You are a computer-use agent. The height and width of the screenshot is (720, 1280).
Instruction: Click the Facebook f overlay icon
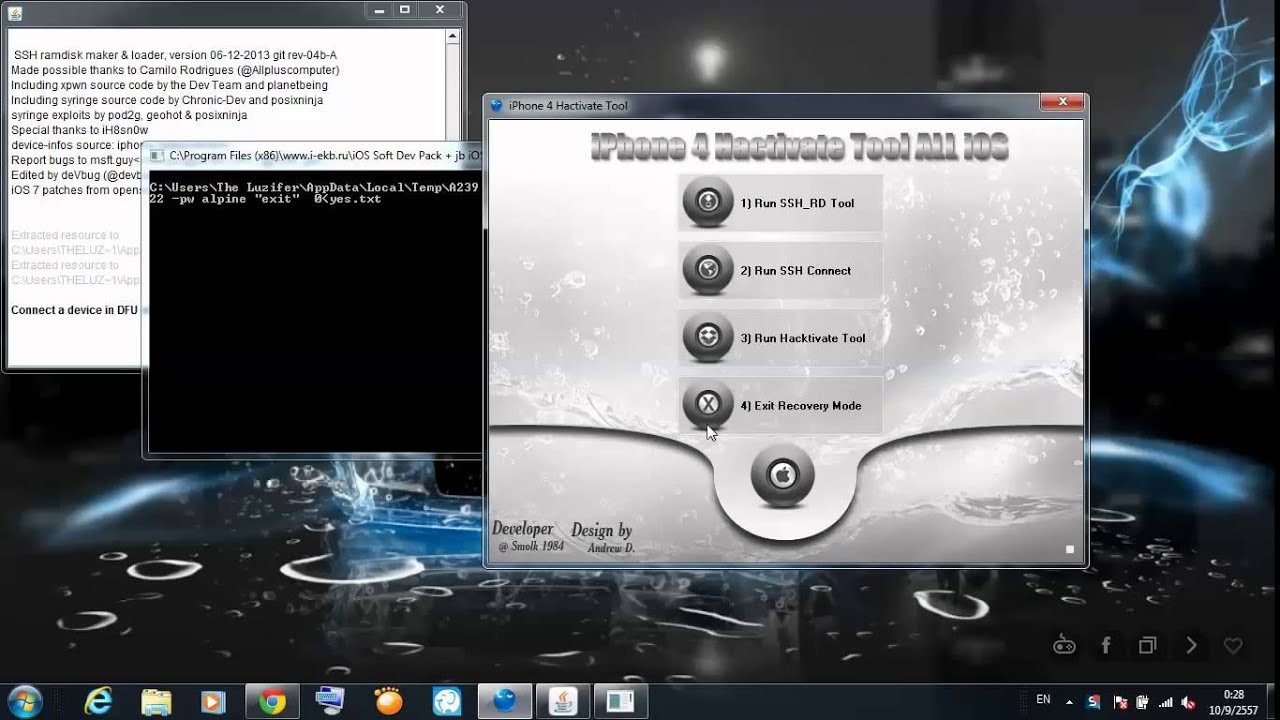[x=1106, y=645]
